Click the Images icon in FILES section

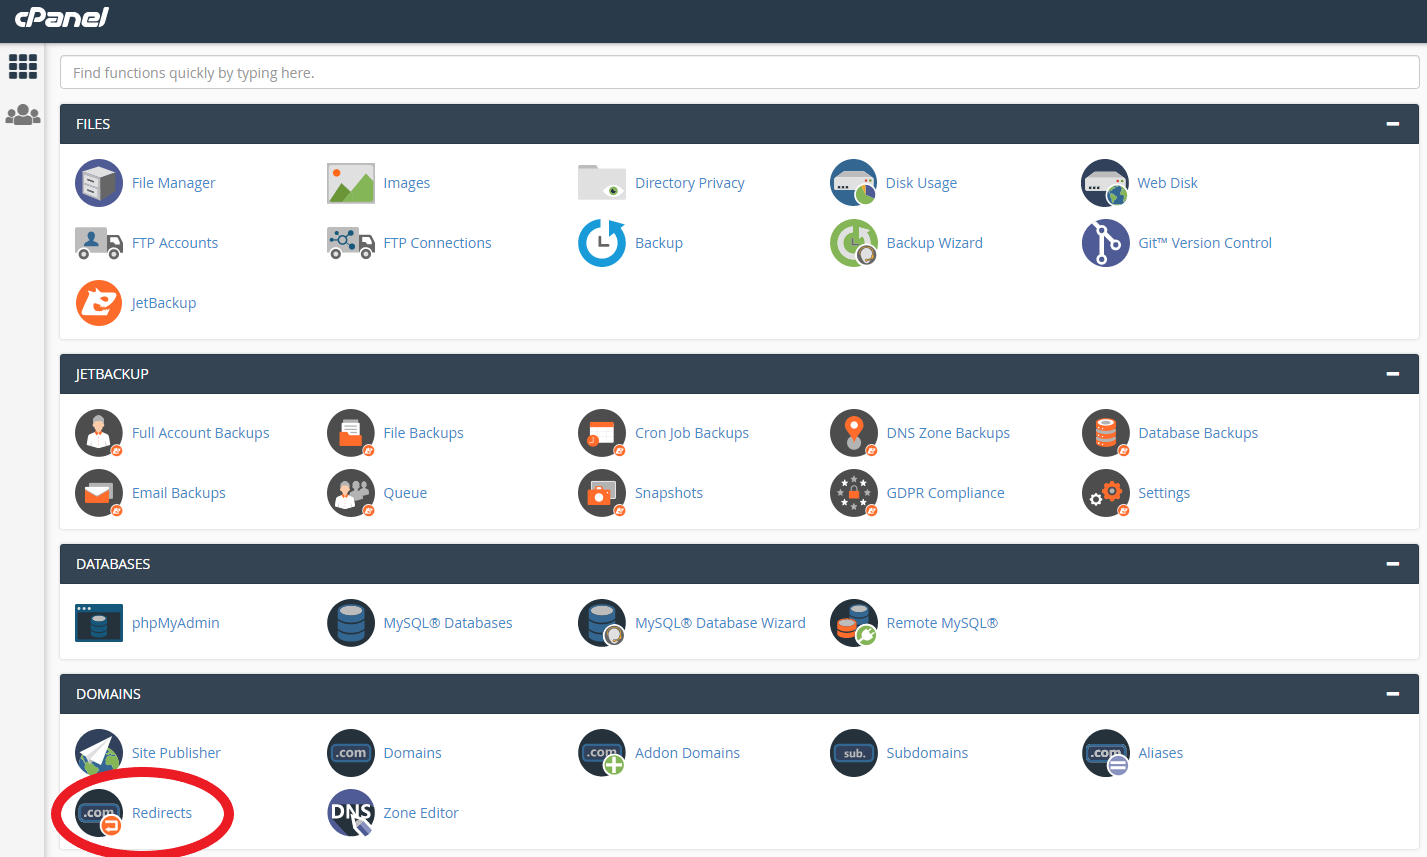(x=350, y=182)
